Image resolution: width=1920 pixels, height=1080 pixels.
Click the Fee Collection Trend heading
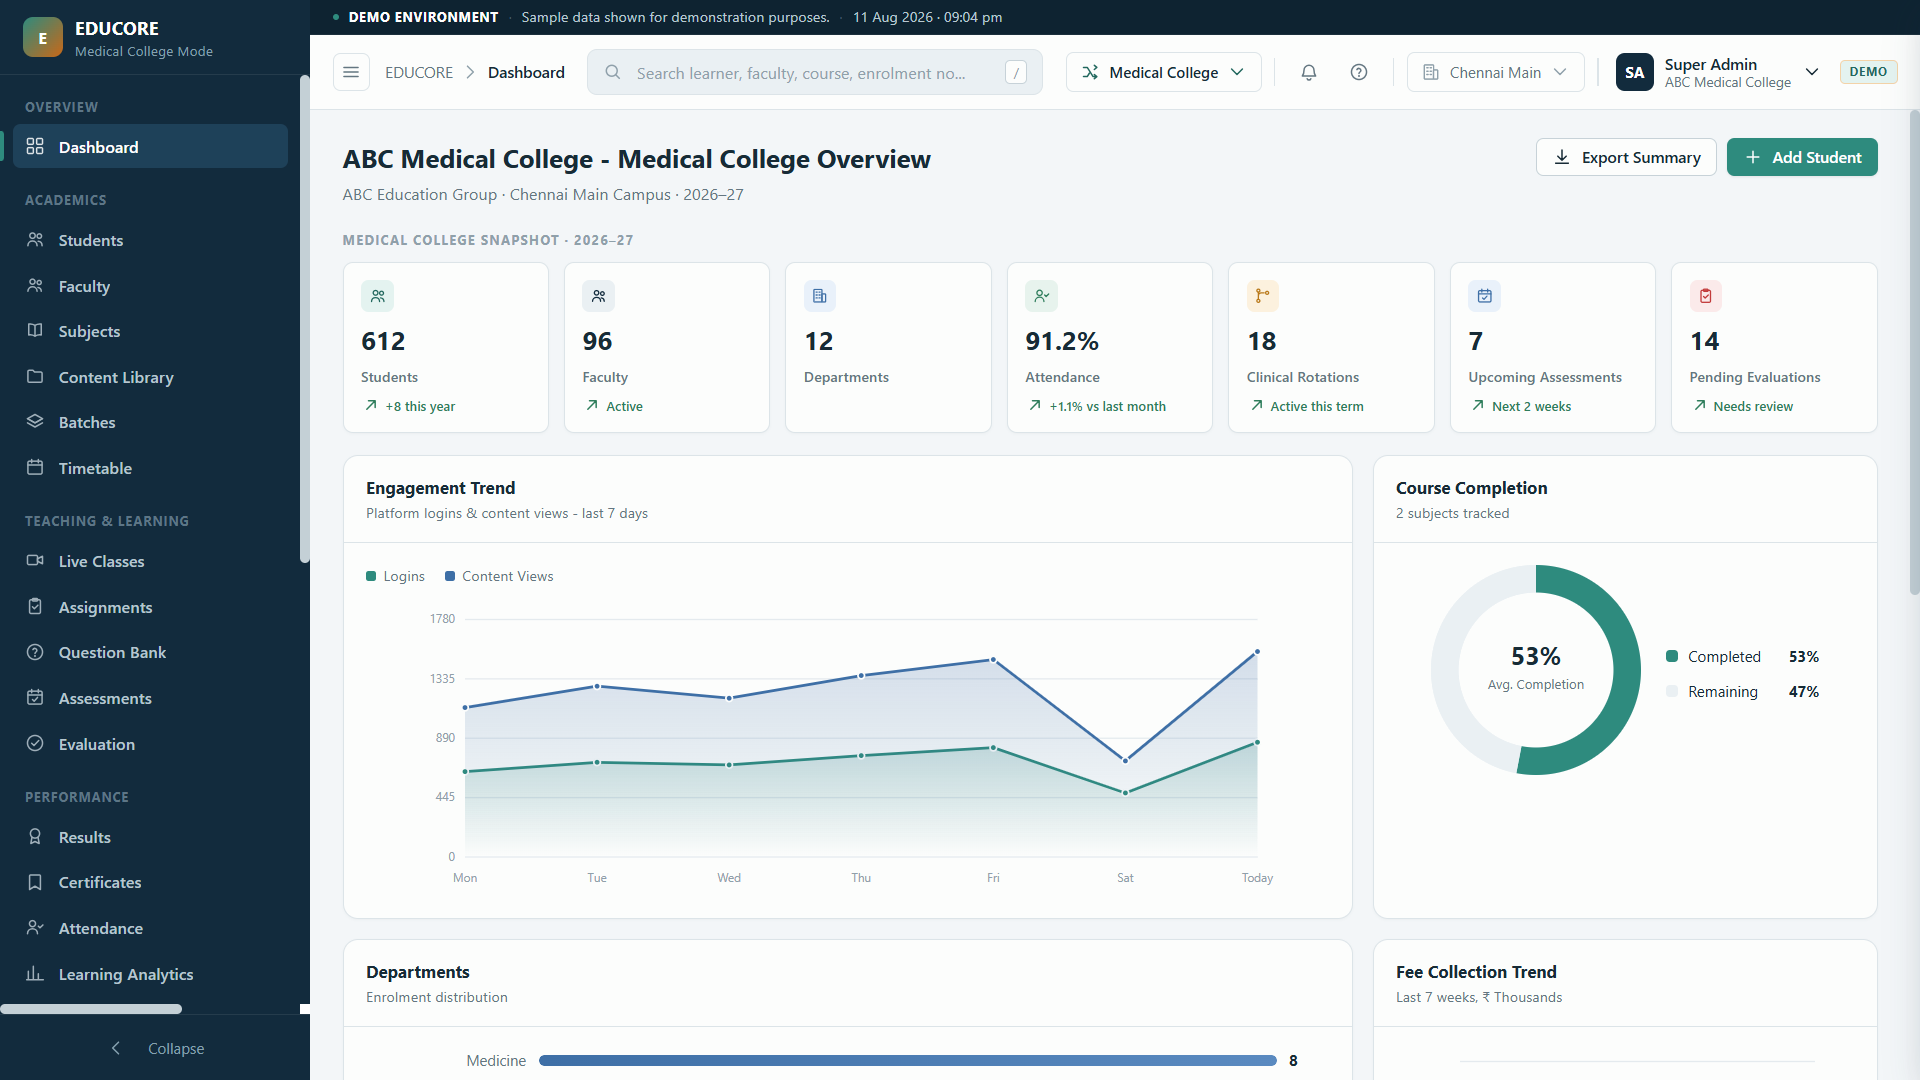pyautogui.click(x=1476, y=972)
